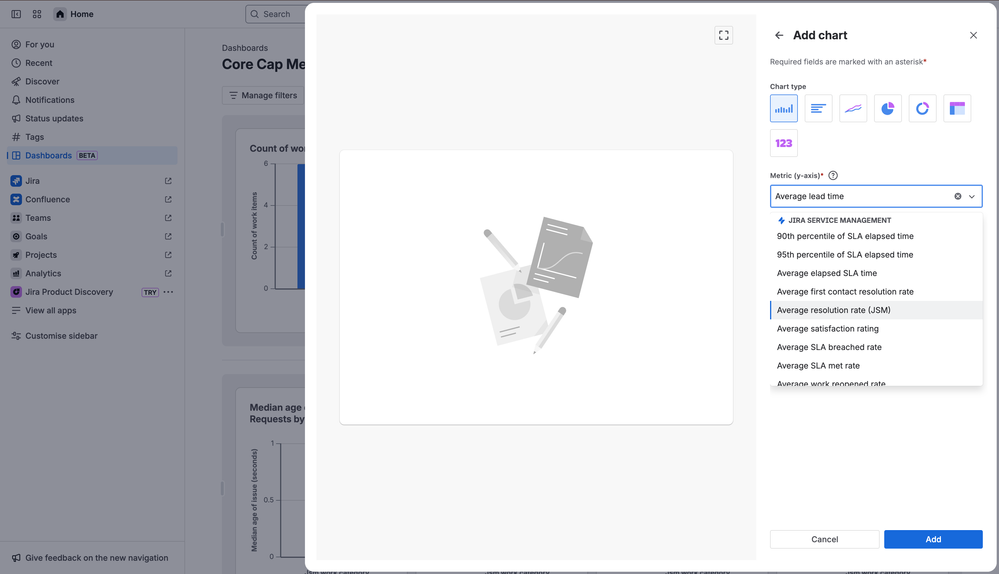Image resolution: width=999 pixels, height=574 pixels.
Task: Click Customise sidebar
Action: [92, 336]
